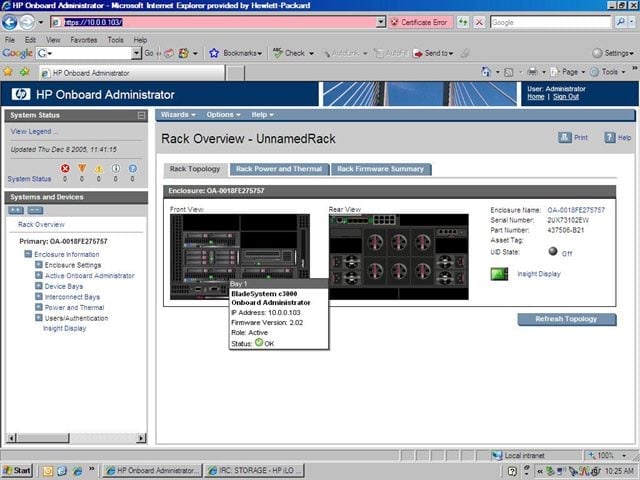Click the unknown question status icon
Viewport: 640px width, 480px height.
[133, 168]
